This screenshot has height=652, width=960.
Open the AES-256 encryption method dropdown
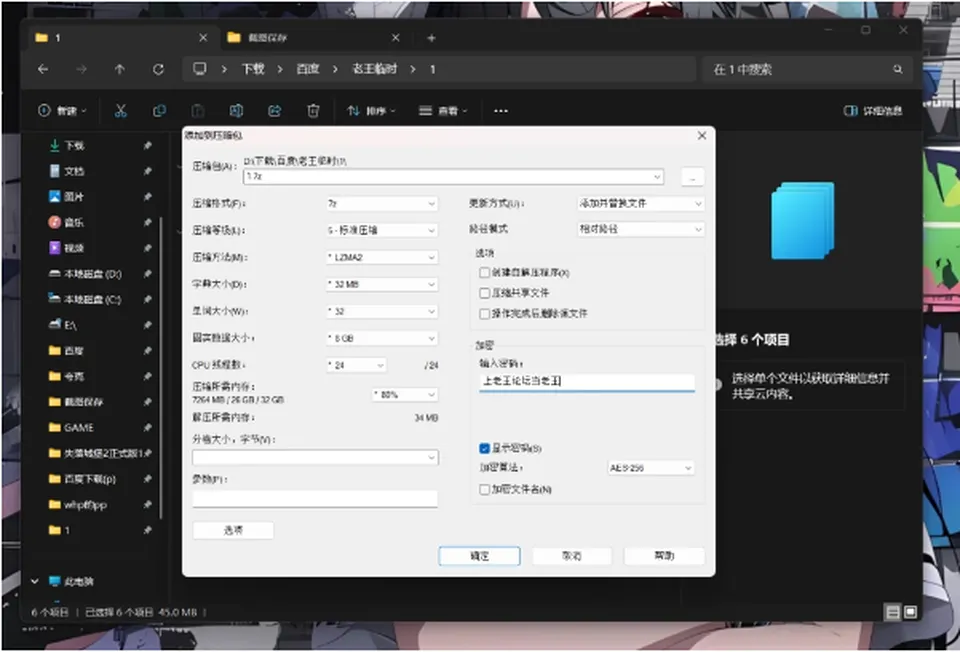click(650, 468)
